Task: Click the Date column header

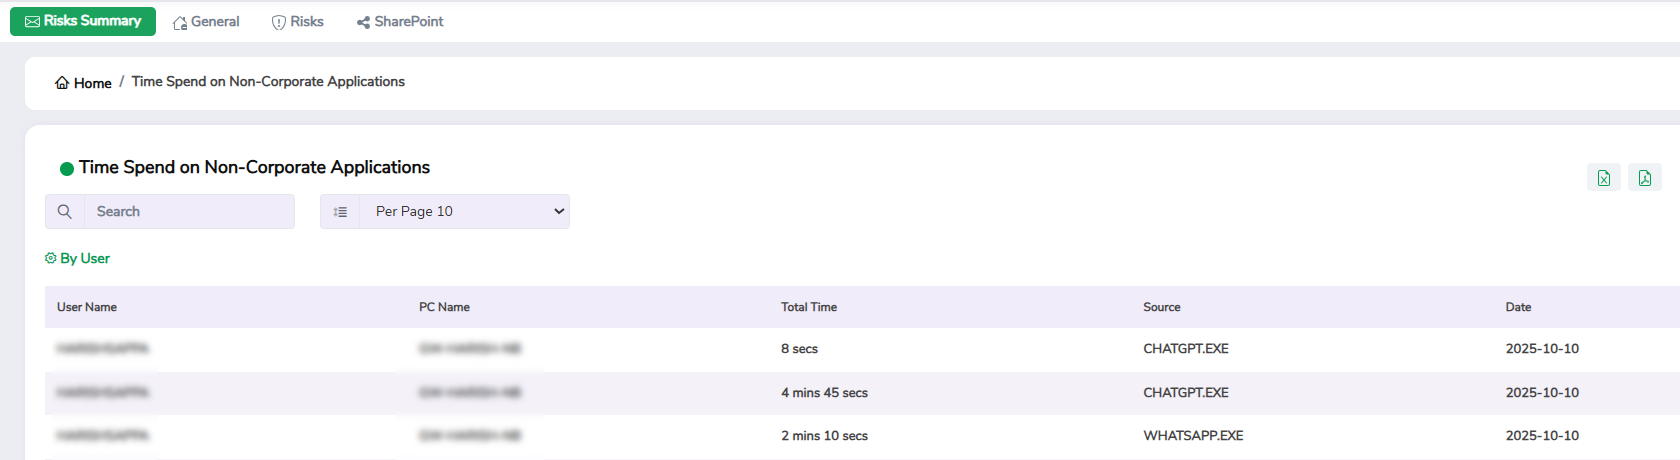Action: click(1518, 307)
